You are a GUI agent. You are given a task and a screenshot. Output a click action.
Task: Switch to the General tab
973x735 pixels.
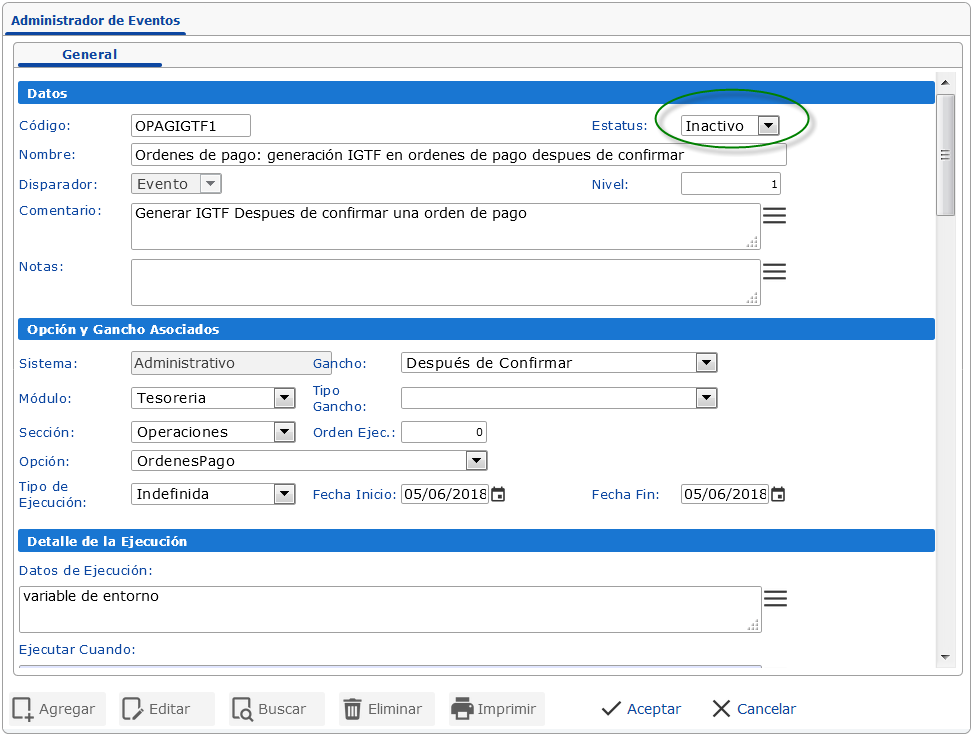click(89, 55)
